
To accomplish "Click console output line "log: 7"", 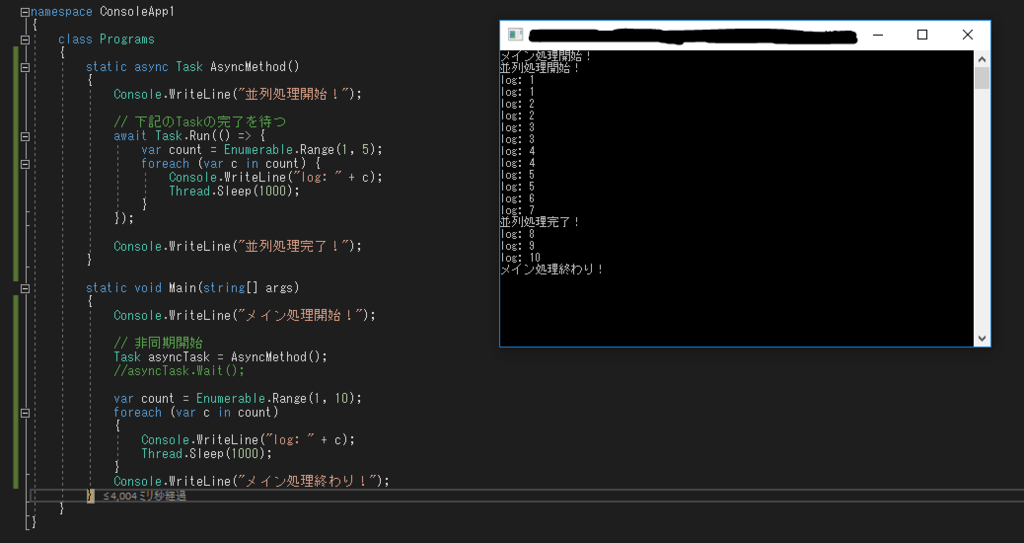I will point(518,210).
